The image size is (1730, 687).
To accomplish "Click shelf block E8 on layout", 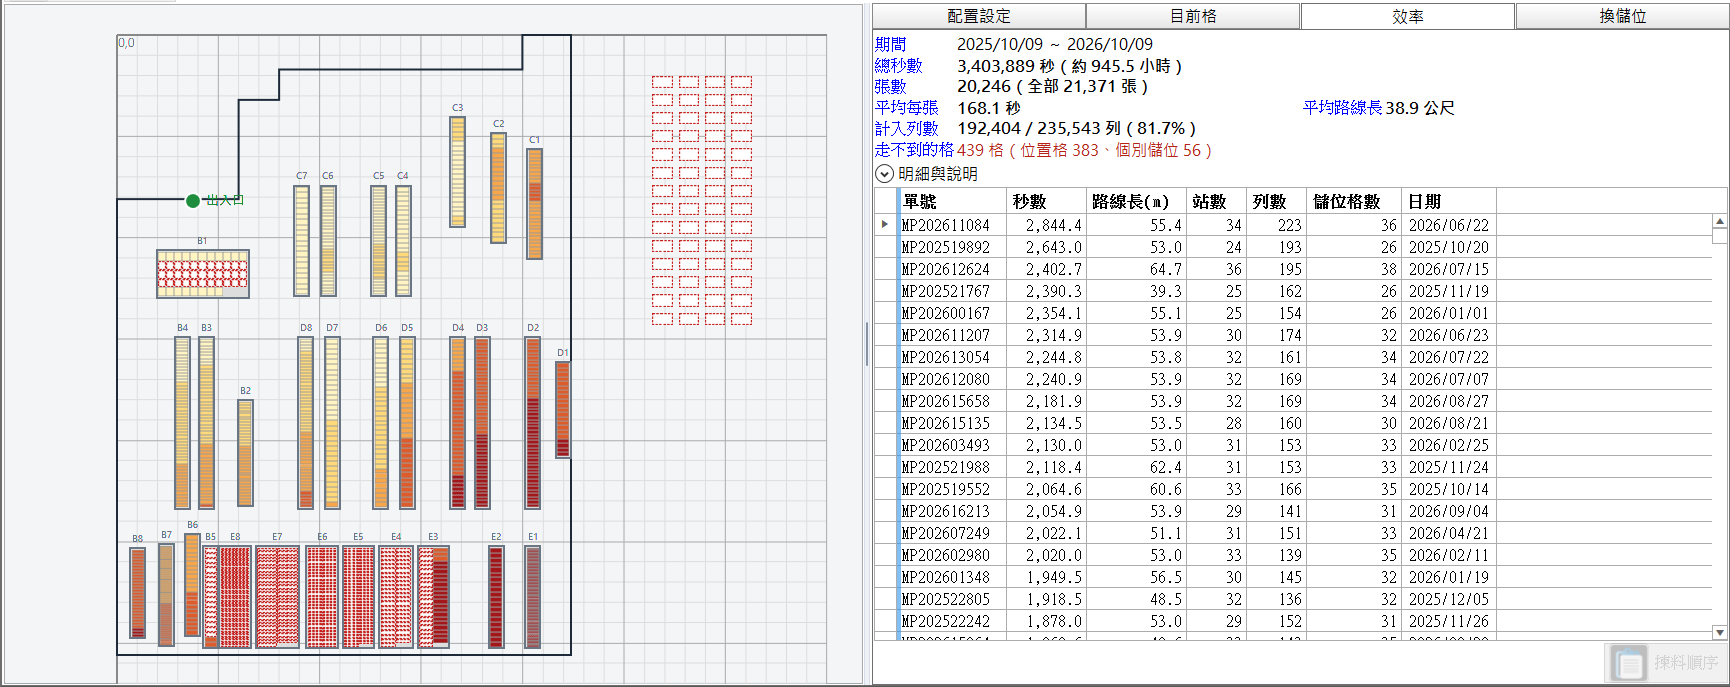I will tap(235, 597).
